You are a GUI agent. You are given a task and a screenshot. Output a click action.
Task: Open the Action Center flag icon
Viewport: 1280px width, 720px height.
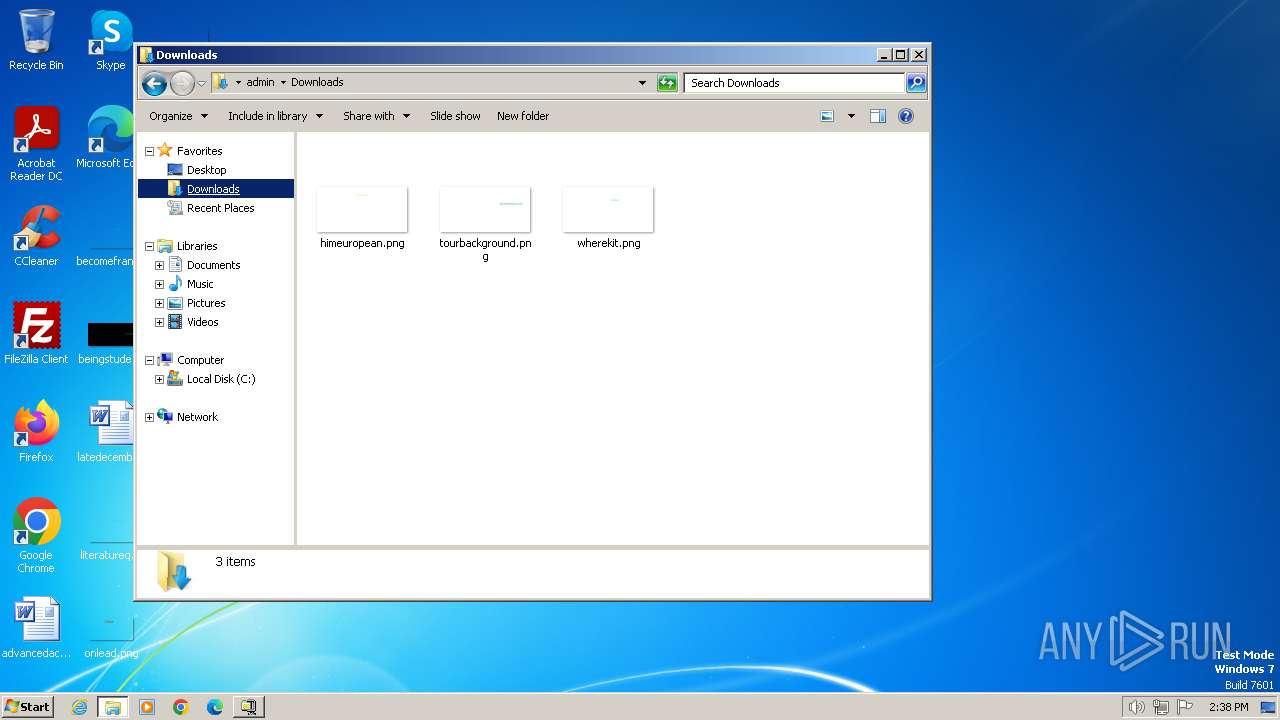1185,707
